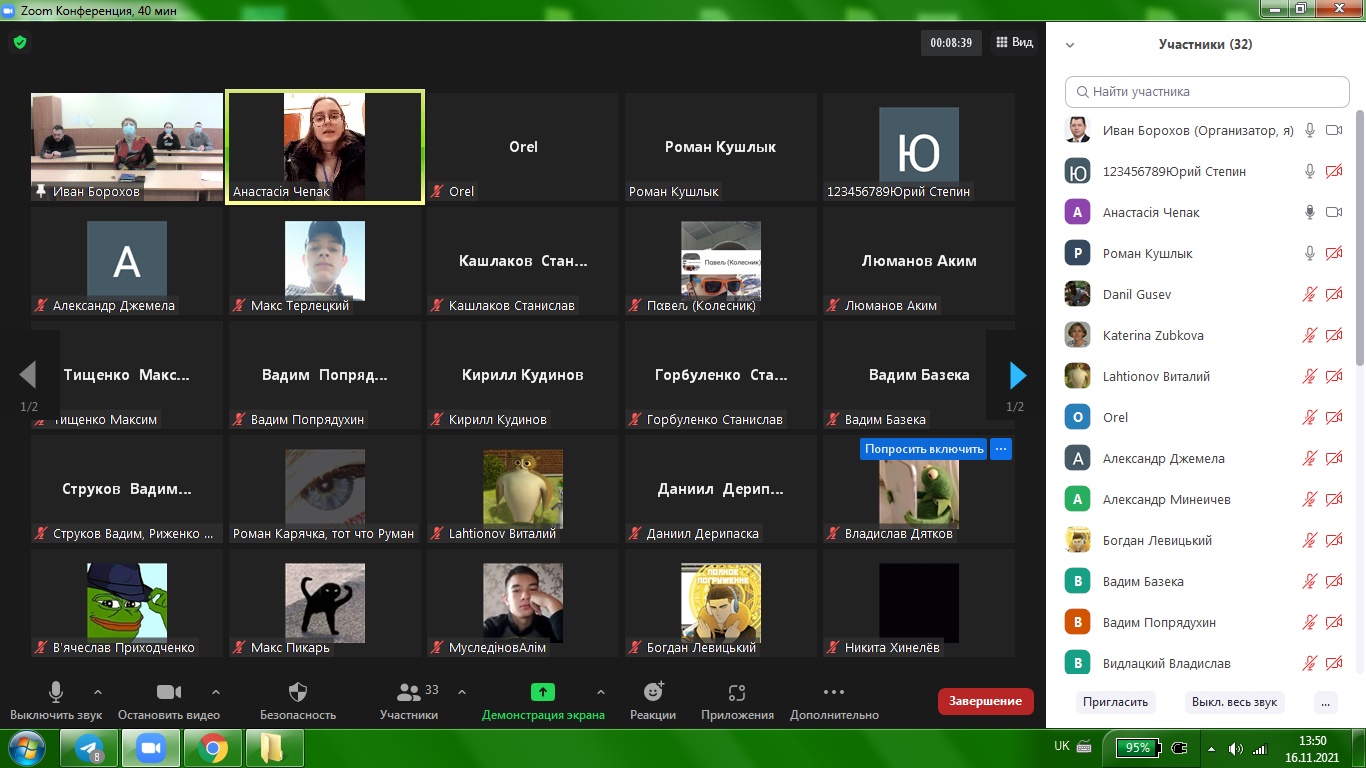Viewport: 1366px width, 768px height.
Task: Open the Reactions smiley icon
Action: 653,691
